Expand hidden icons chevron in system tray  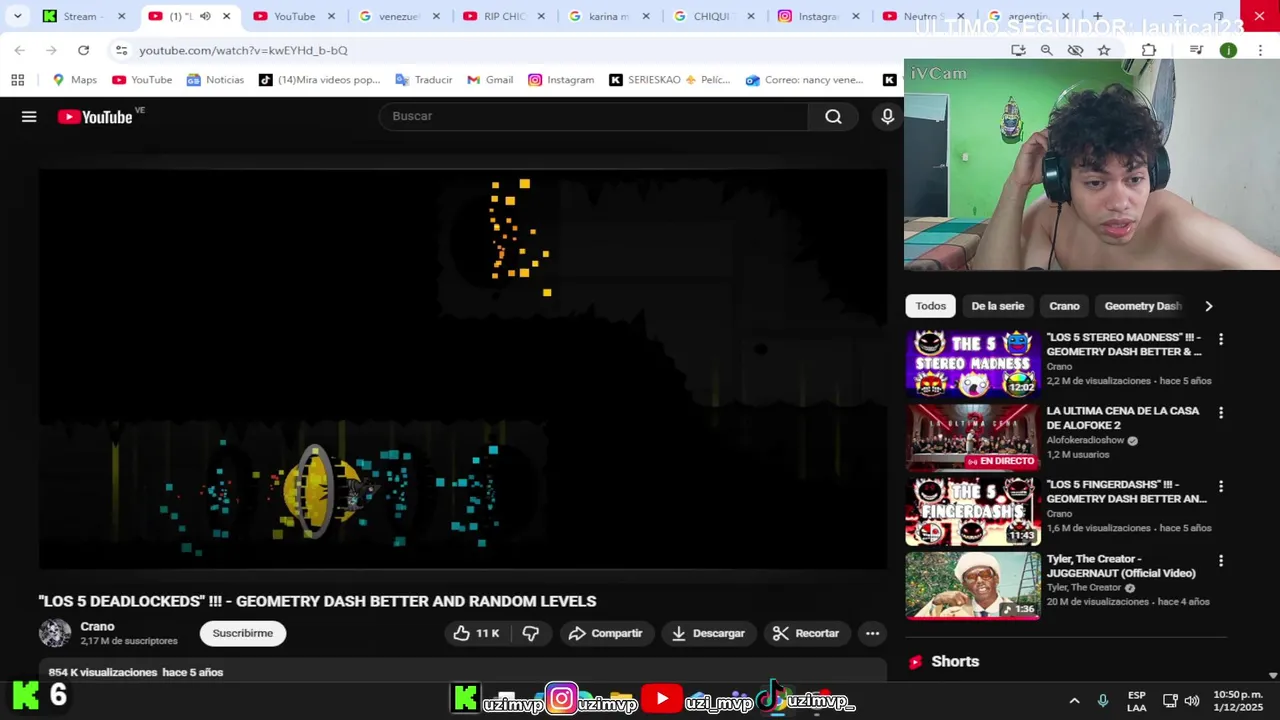tap(1074, 701)
